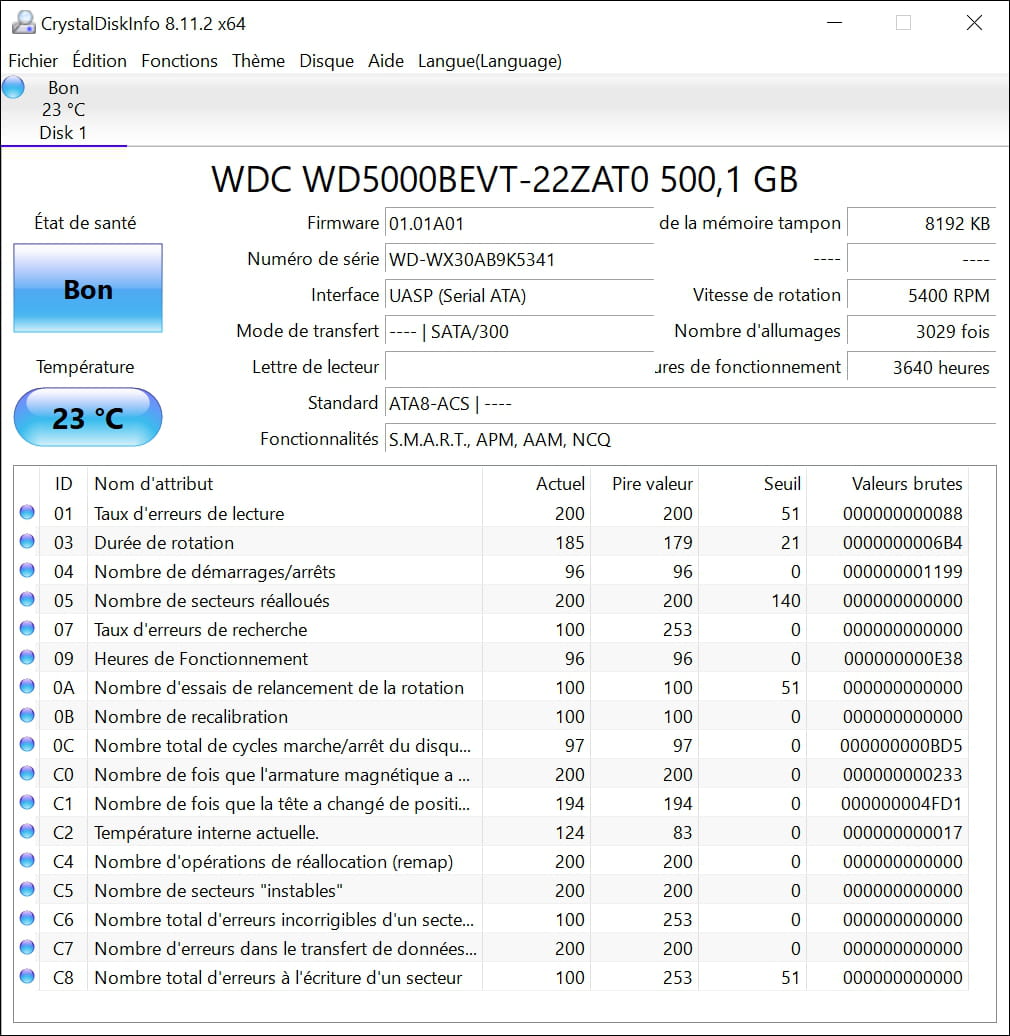Click the Bon health status button

88,288
